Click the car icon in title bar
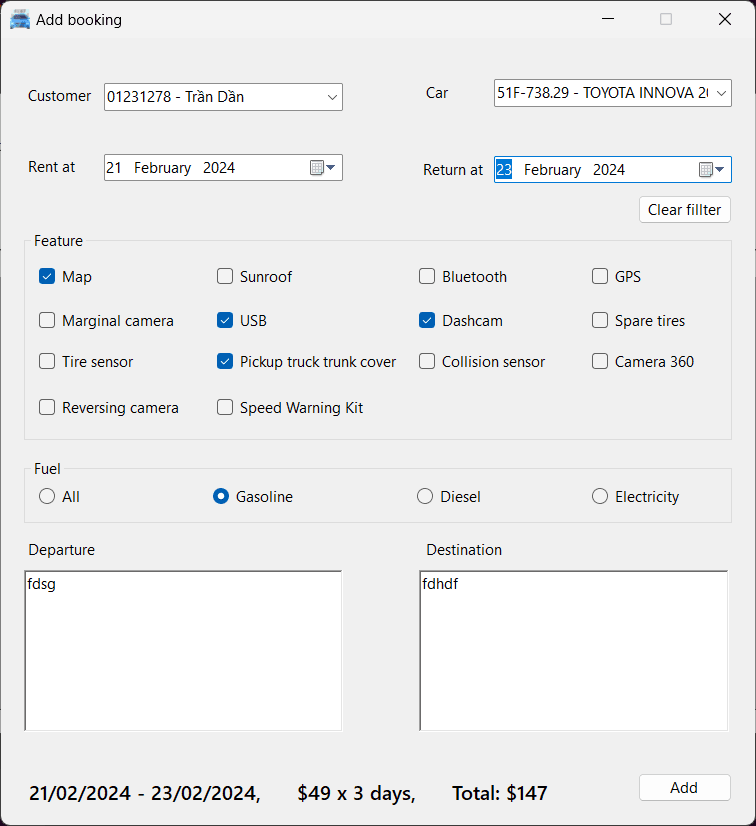Screen dimensions: 756x826 pos(20,19)
